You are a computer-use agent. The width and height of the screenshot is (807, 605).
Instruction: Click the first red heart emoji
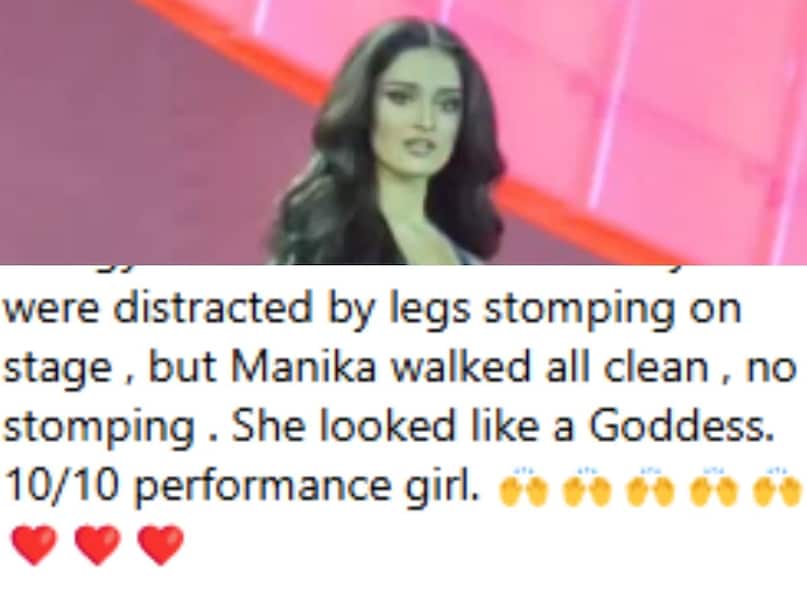(34, 545)
